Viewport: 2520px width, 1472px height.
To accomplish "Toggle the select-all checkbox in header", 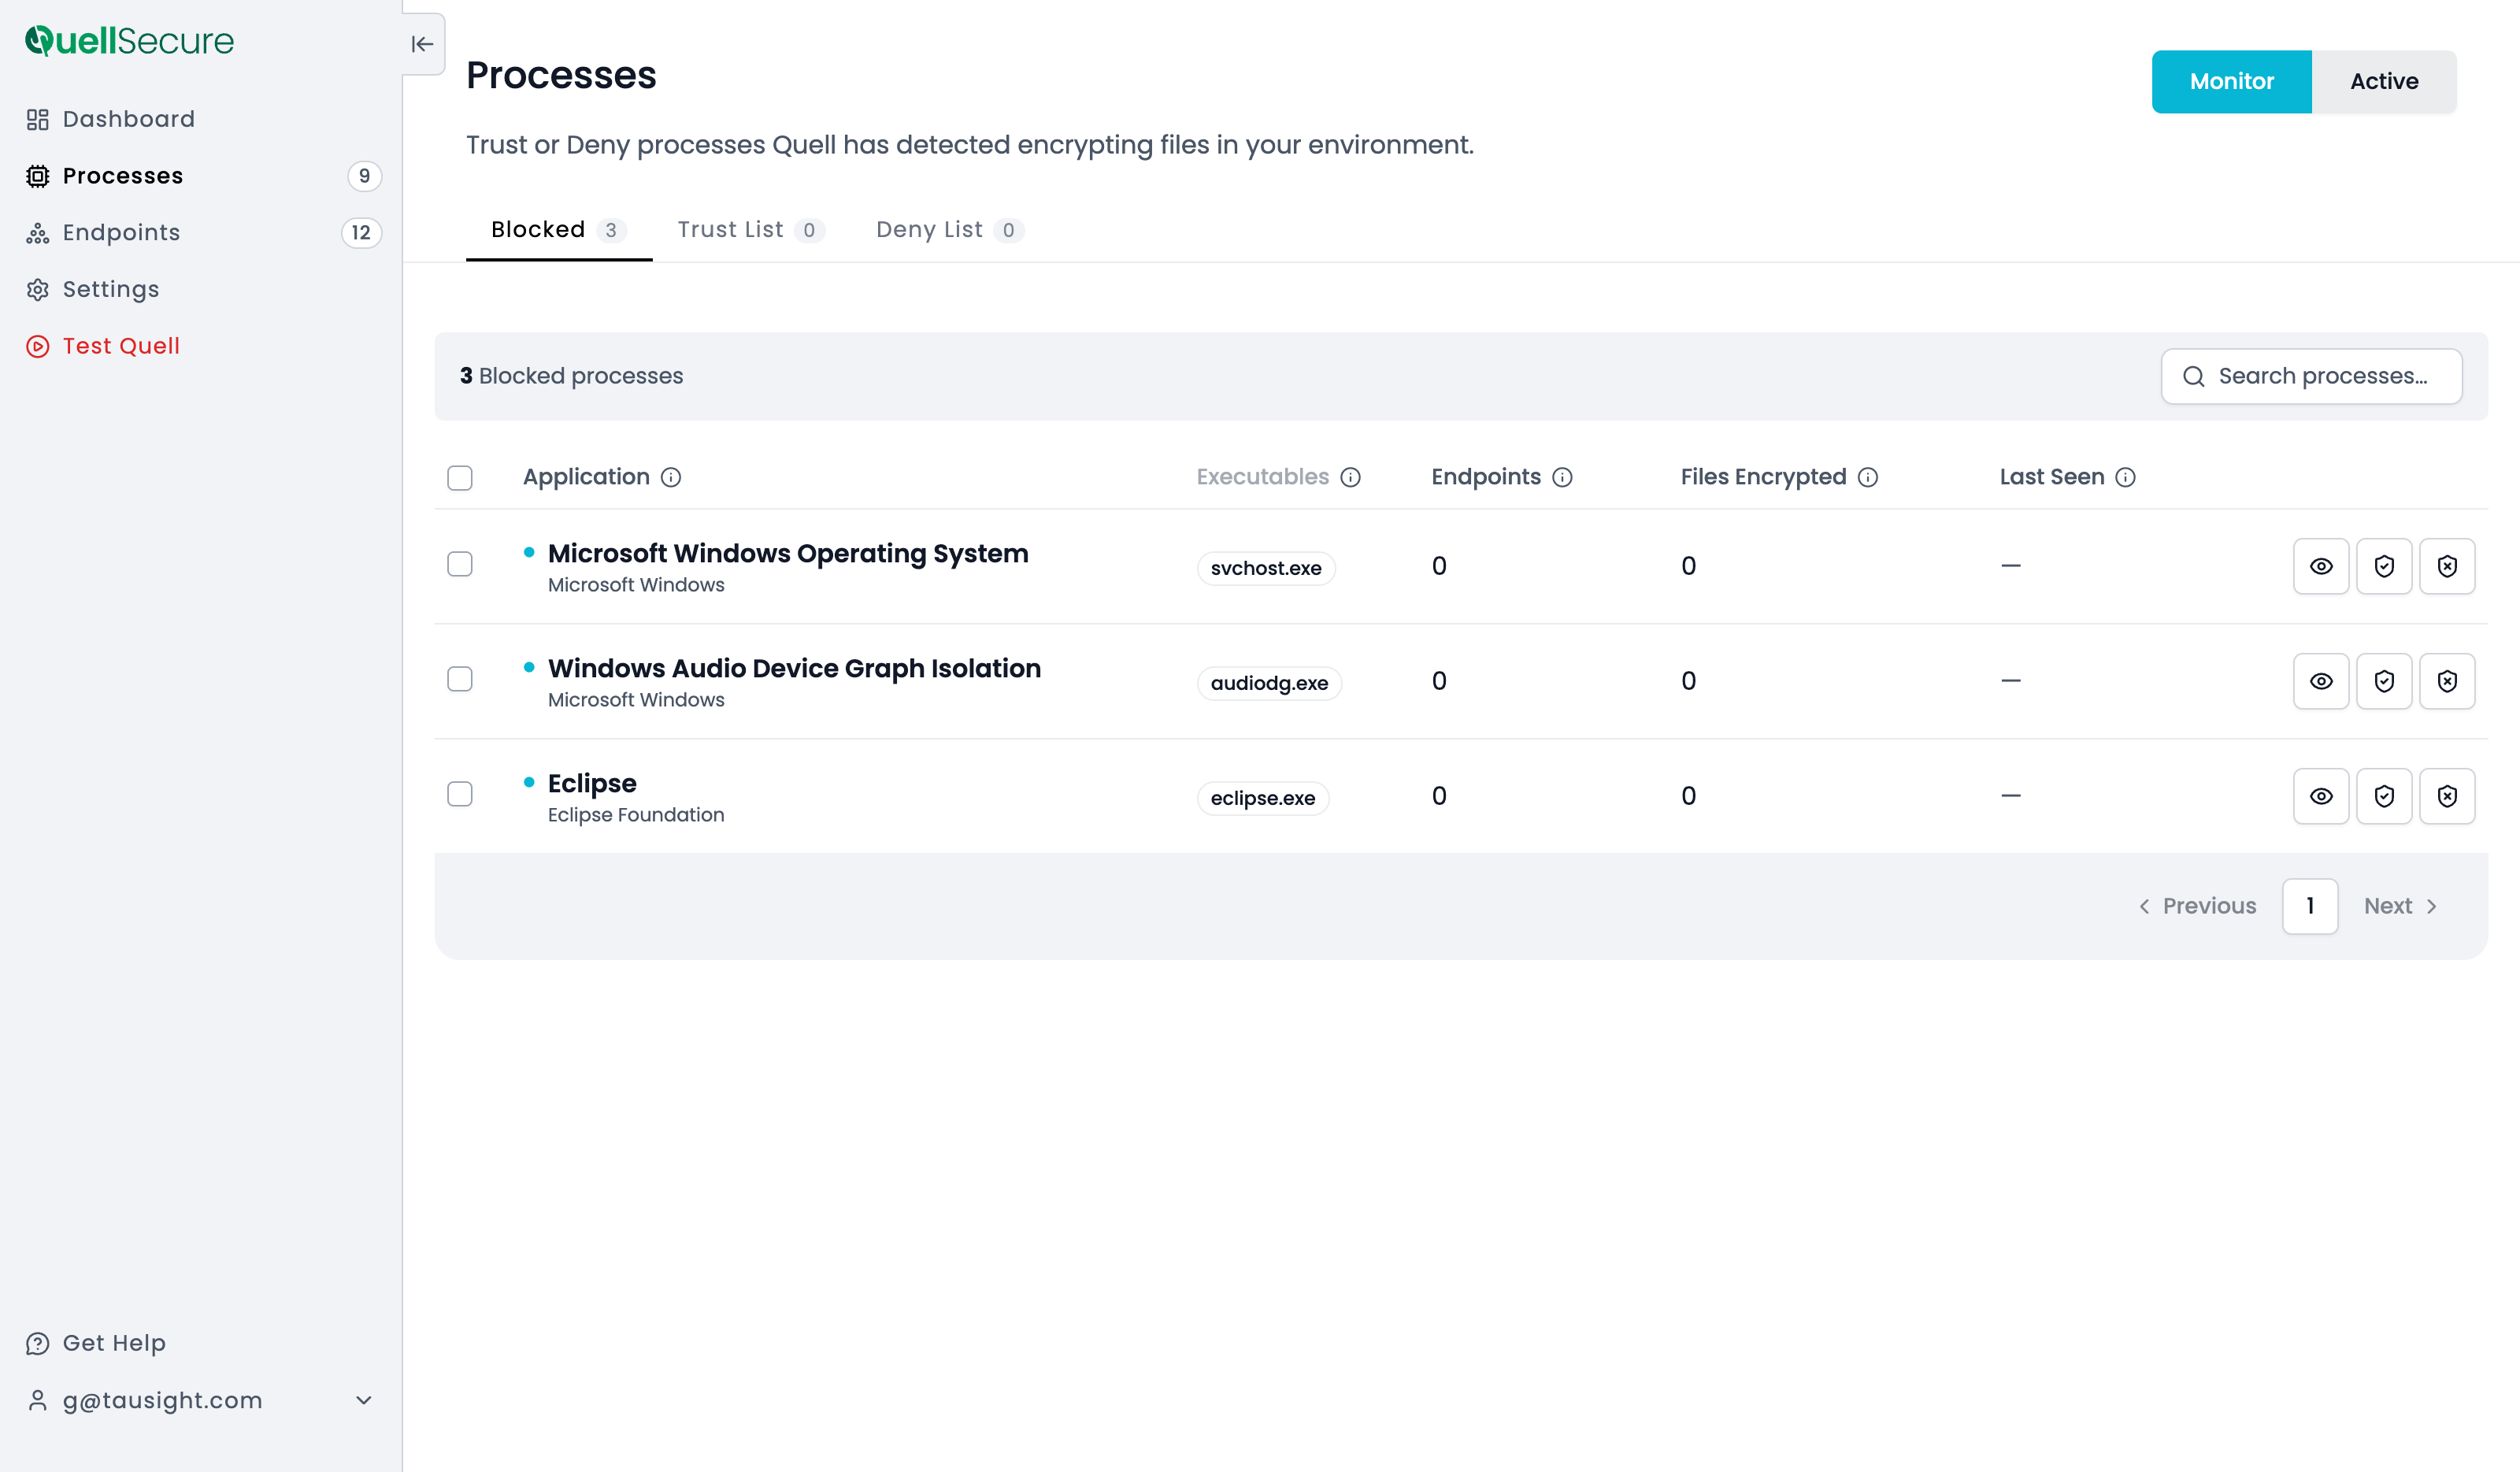I will click(460, 478).
